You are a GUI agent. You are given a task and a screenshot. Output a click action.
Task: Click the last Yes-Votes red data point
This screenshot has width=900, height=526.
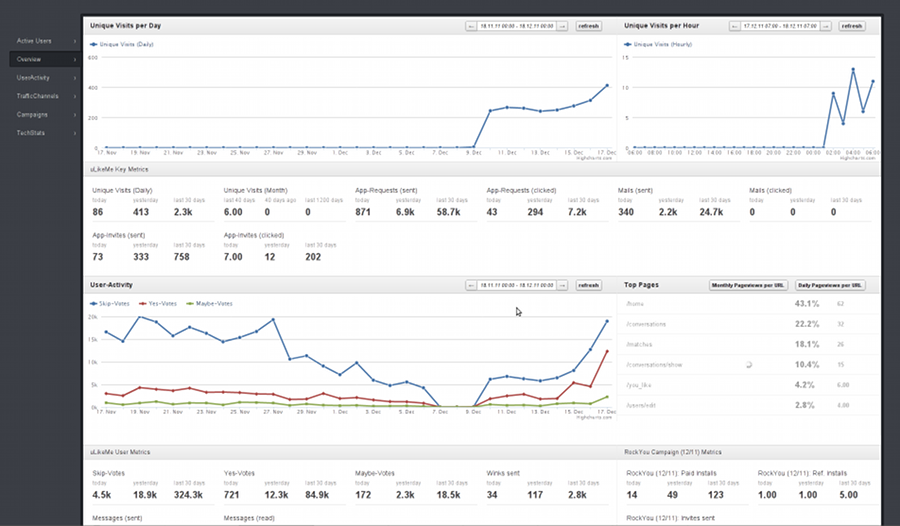point(607,351)
